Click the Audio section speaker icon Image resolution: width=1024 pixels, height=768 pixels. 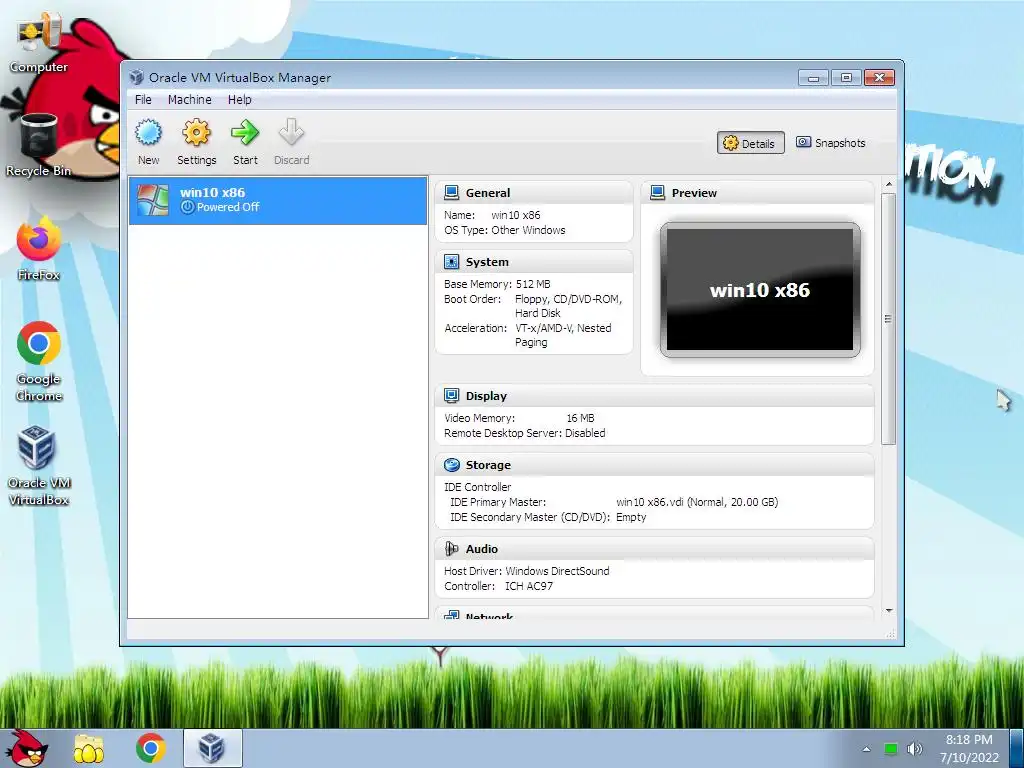[x=451, y=549]
